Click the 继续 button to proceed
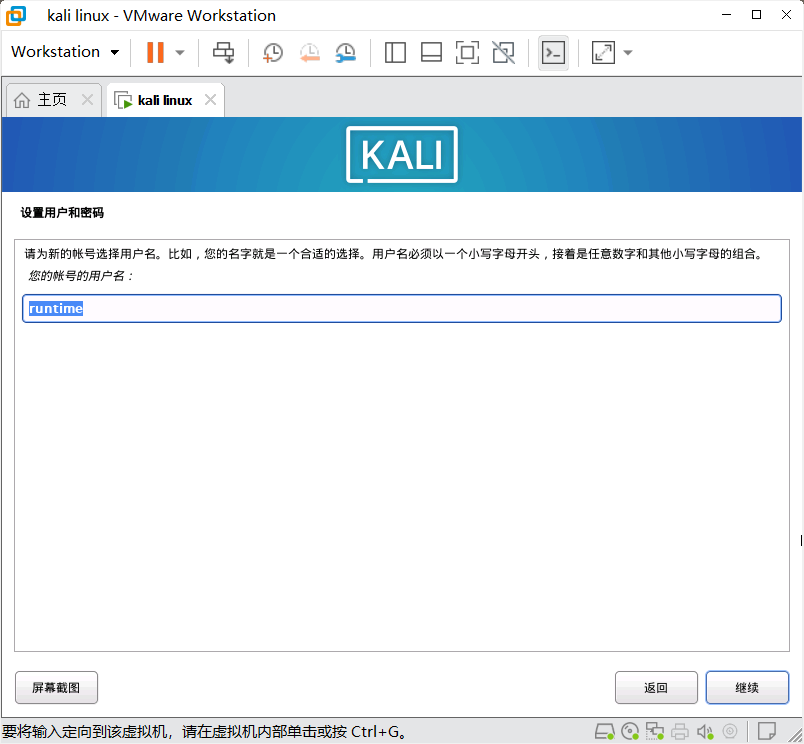 coord(747,687)
